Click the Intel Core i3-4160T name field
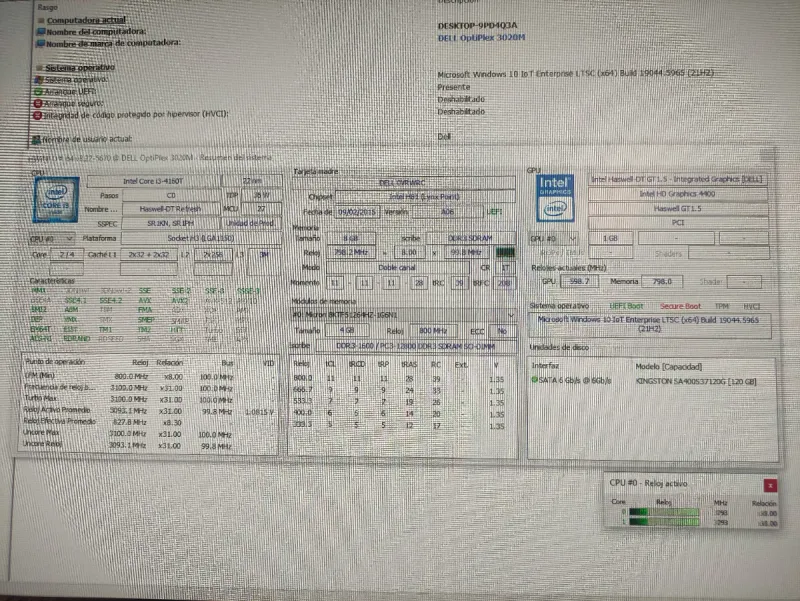The width and height of the screenshot is (800, 601). tap(153, 181)
